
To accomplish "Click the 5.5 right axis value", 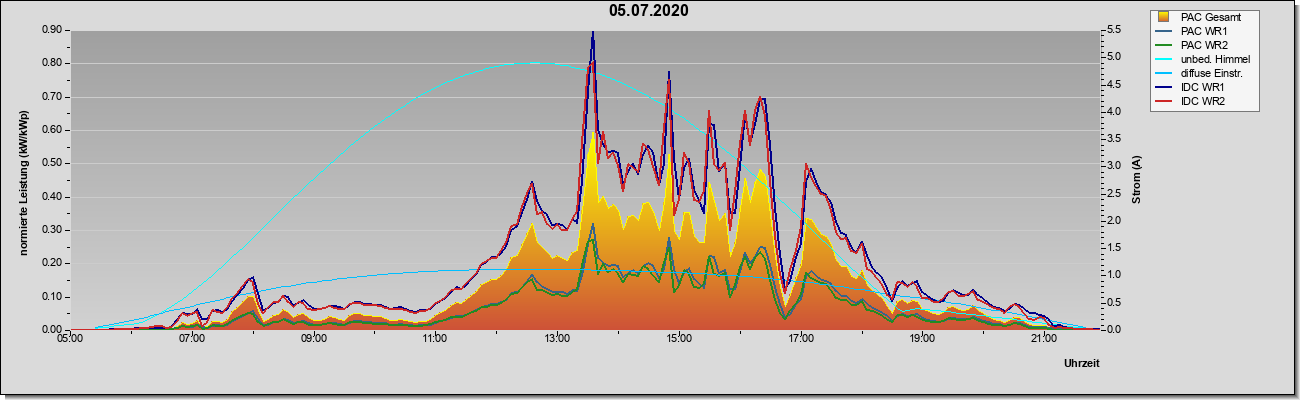I will (1115, 30).
